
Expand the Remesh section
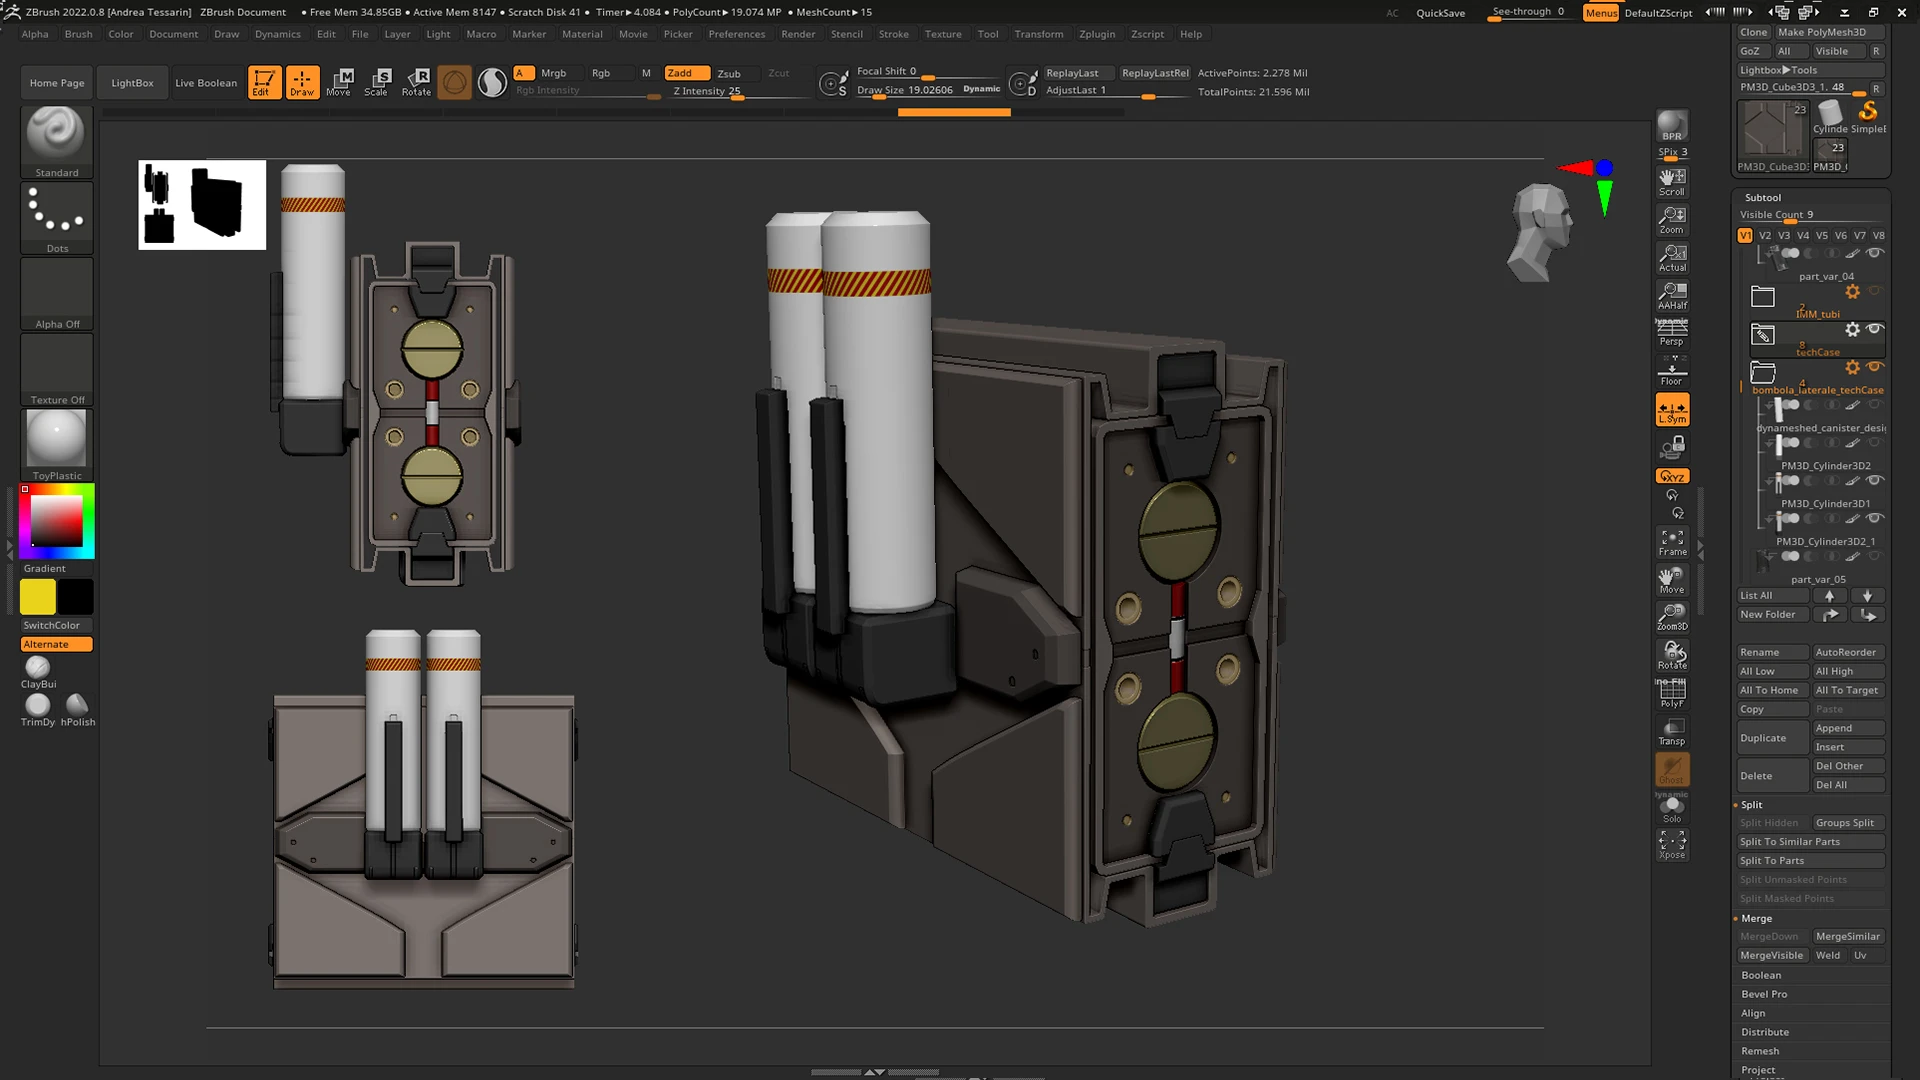pyautogui.click(x=1760, y=1051)
